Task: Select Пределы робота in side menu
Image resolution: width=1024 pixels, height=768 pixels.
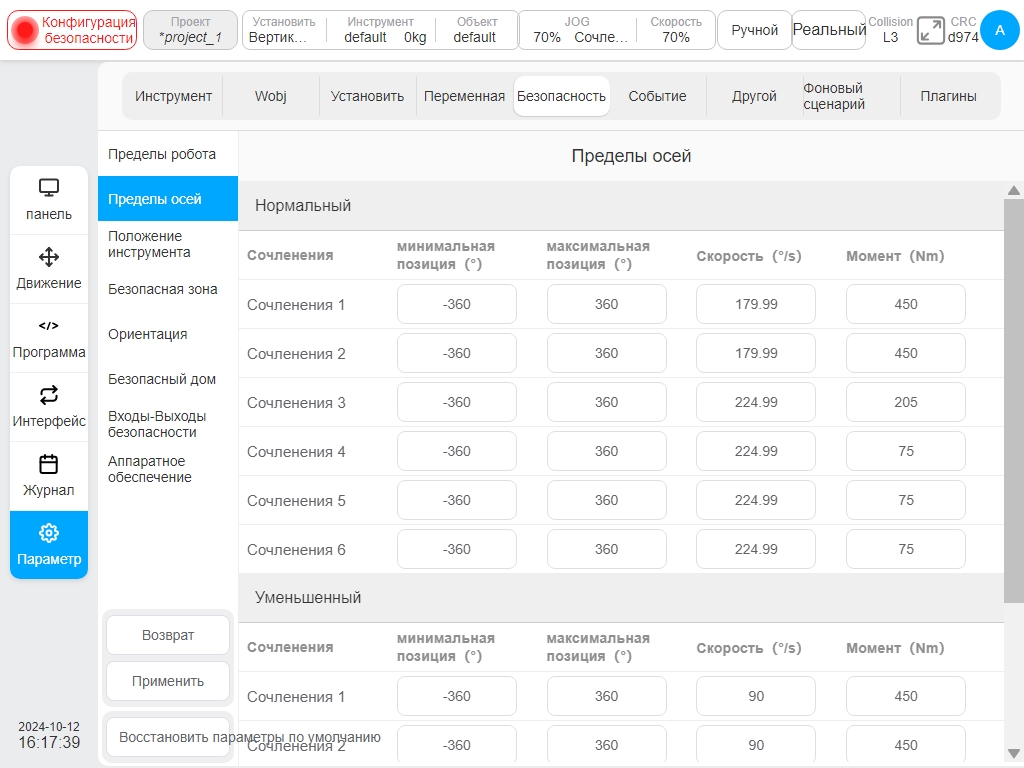Action: pos(168,154)
